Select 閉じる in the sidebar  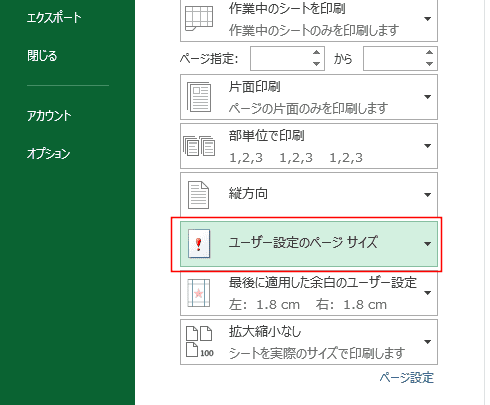pyautogui.click(x=42, y=56)
